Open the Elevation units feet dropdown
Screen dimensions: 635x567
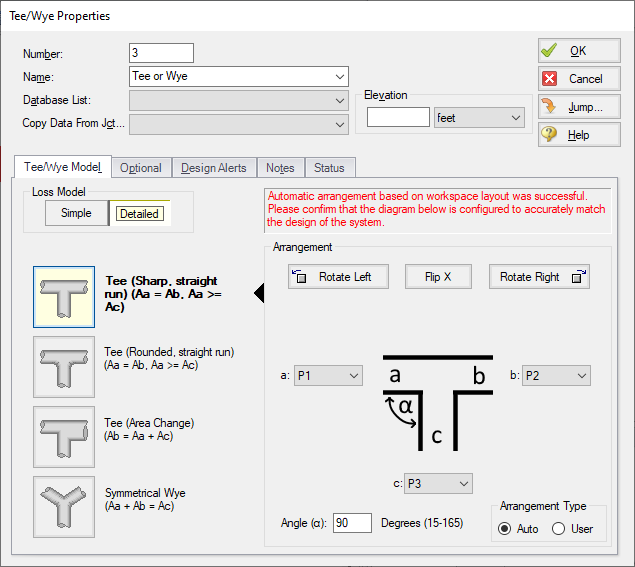[479, 118]
